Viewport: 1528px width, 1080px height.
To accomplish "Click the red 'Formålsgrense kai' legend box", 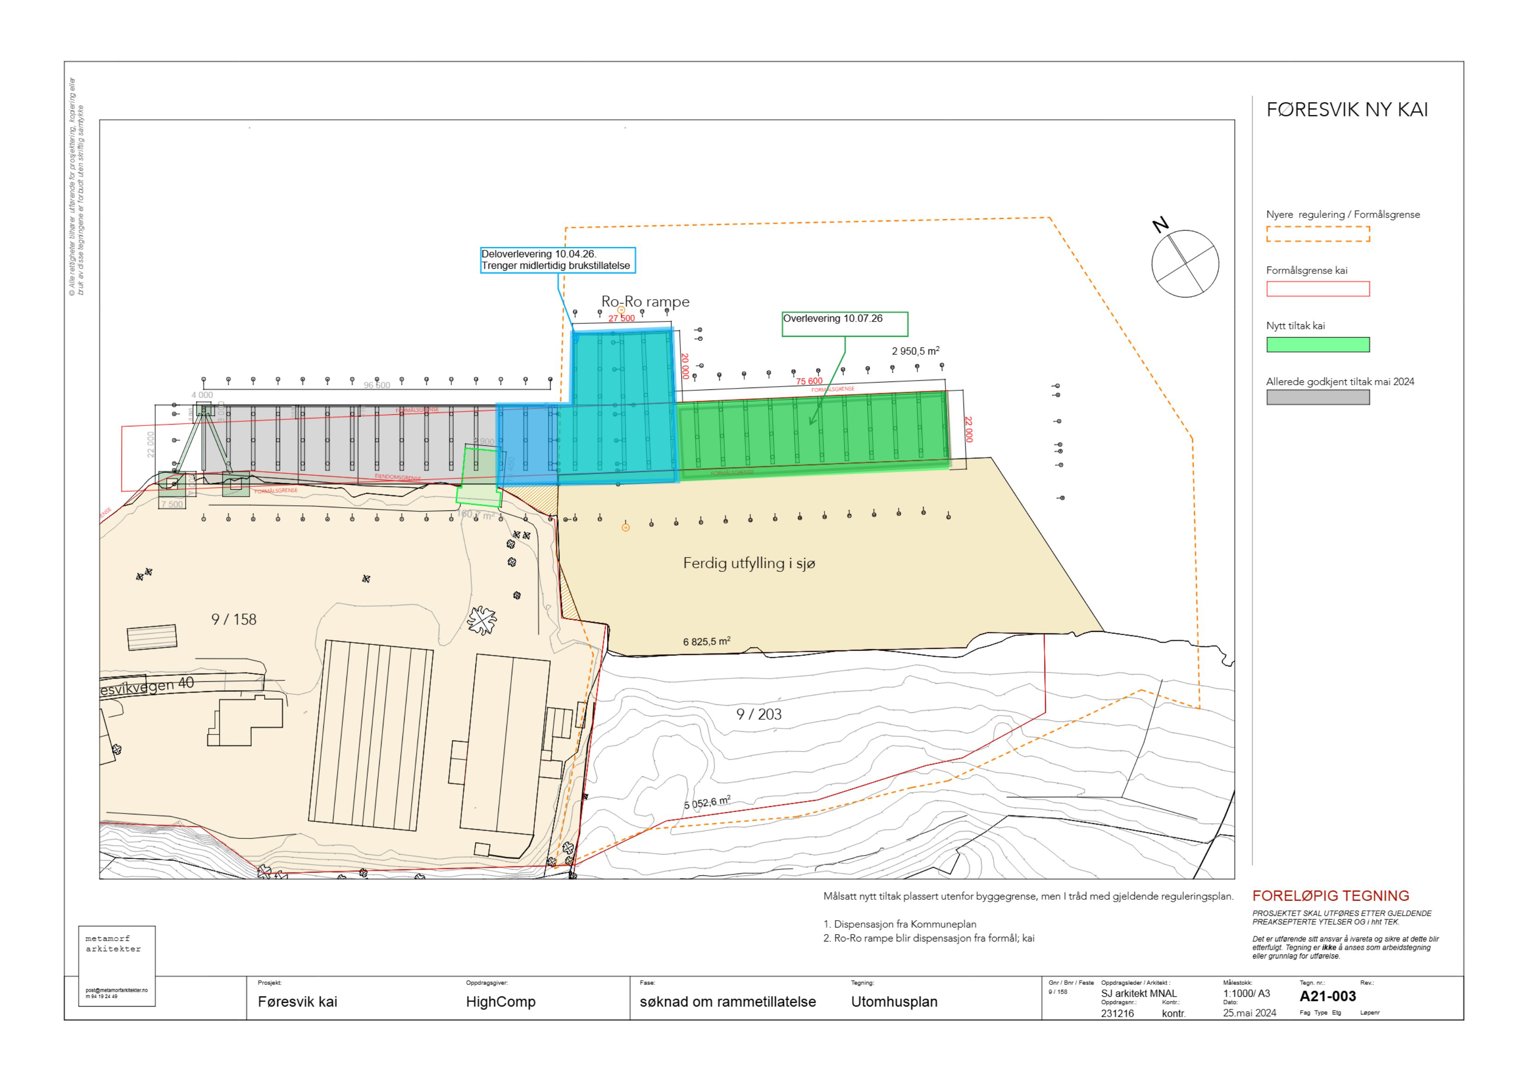I will click(x=1317, y=289).
